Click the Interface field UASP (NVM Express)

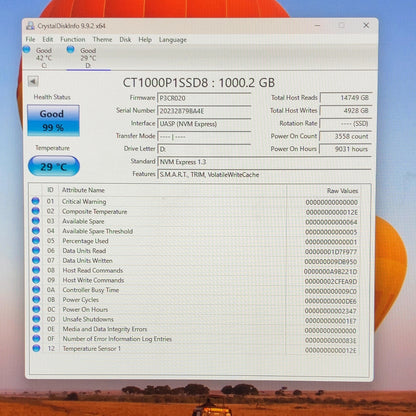(x=204, y=124)
